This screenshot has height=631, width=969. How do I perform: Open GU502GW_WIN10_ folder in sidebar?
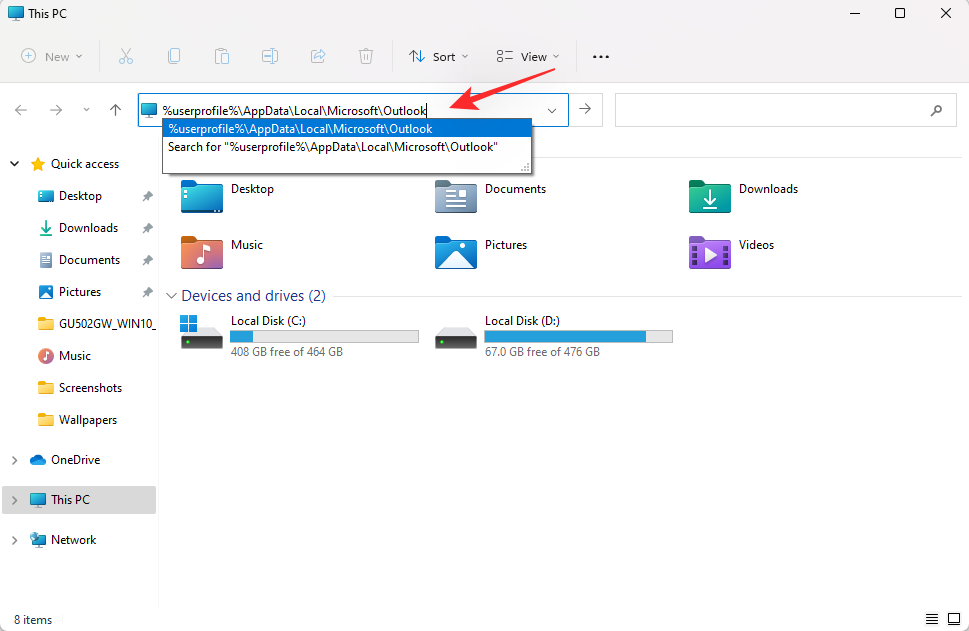point(96,324)
